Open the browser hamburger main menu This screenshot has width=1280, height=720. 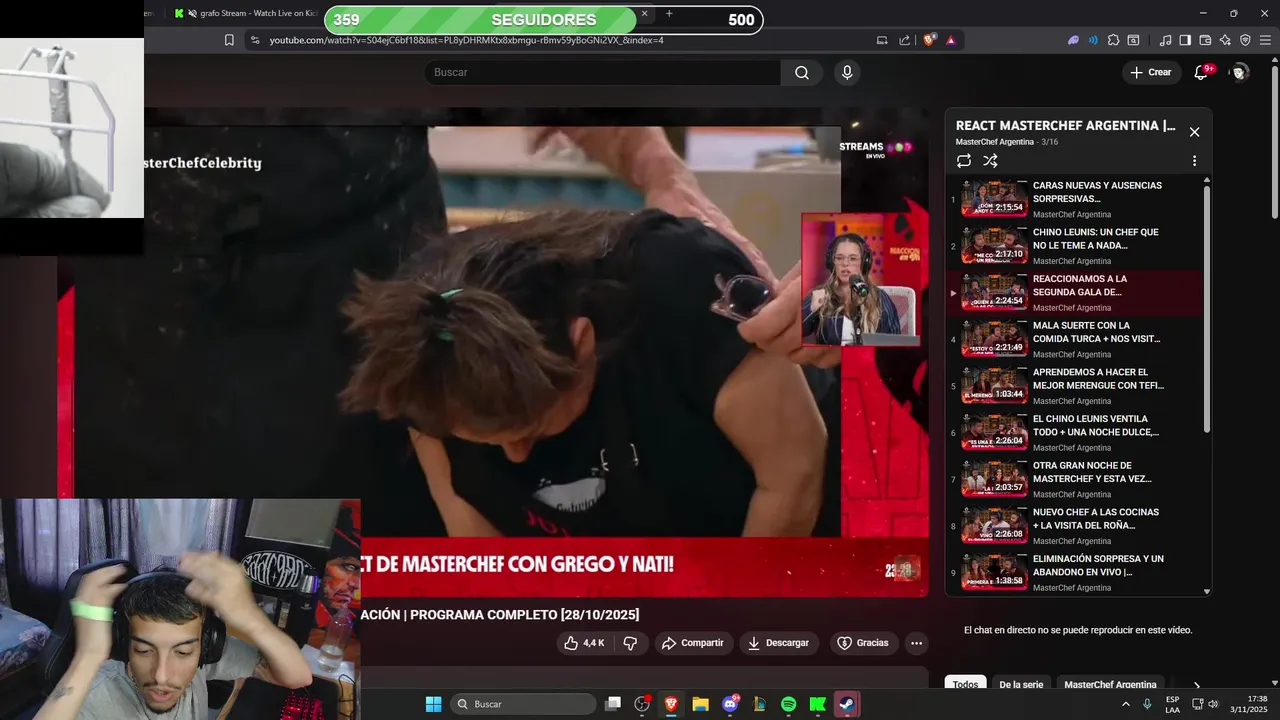tap(1265, 40)
